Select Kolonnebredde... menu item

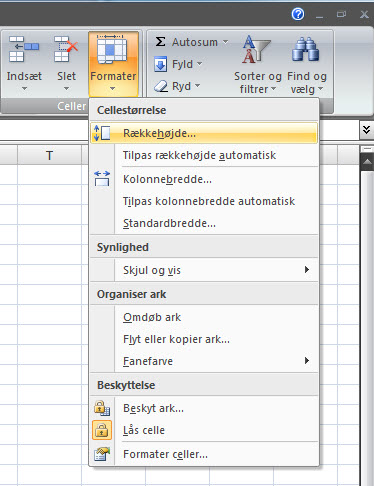(x=204, y=179)
